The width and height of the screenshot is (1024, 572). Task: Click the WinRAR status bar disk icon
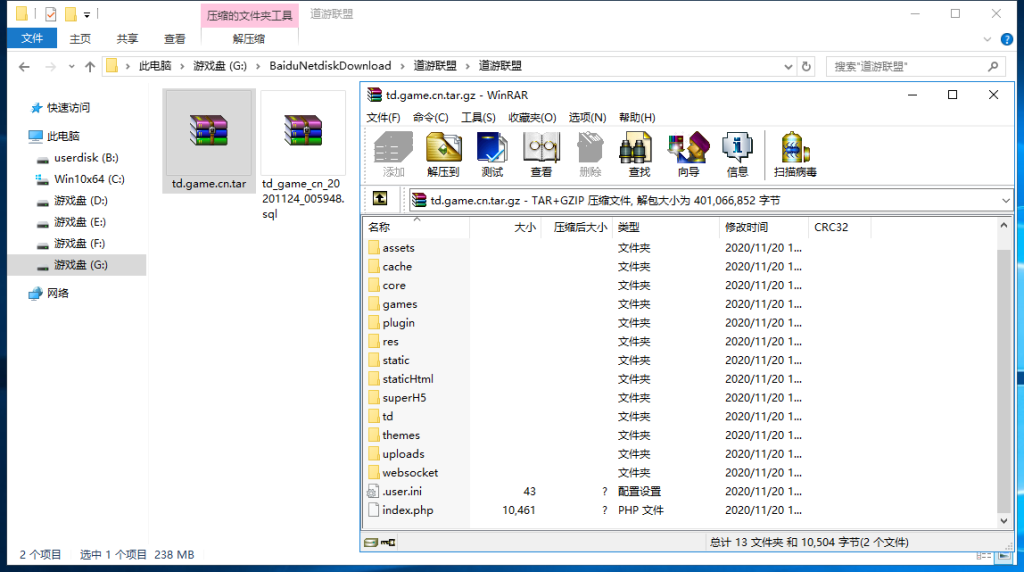click(x=371, y=542)
